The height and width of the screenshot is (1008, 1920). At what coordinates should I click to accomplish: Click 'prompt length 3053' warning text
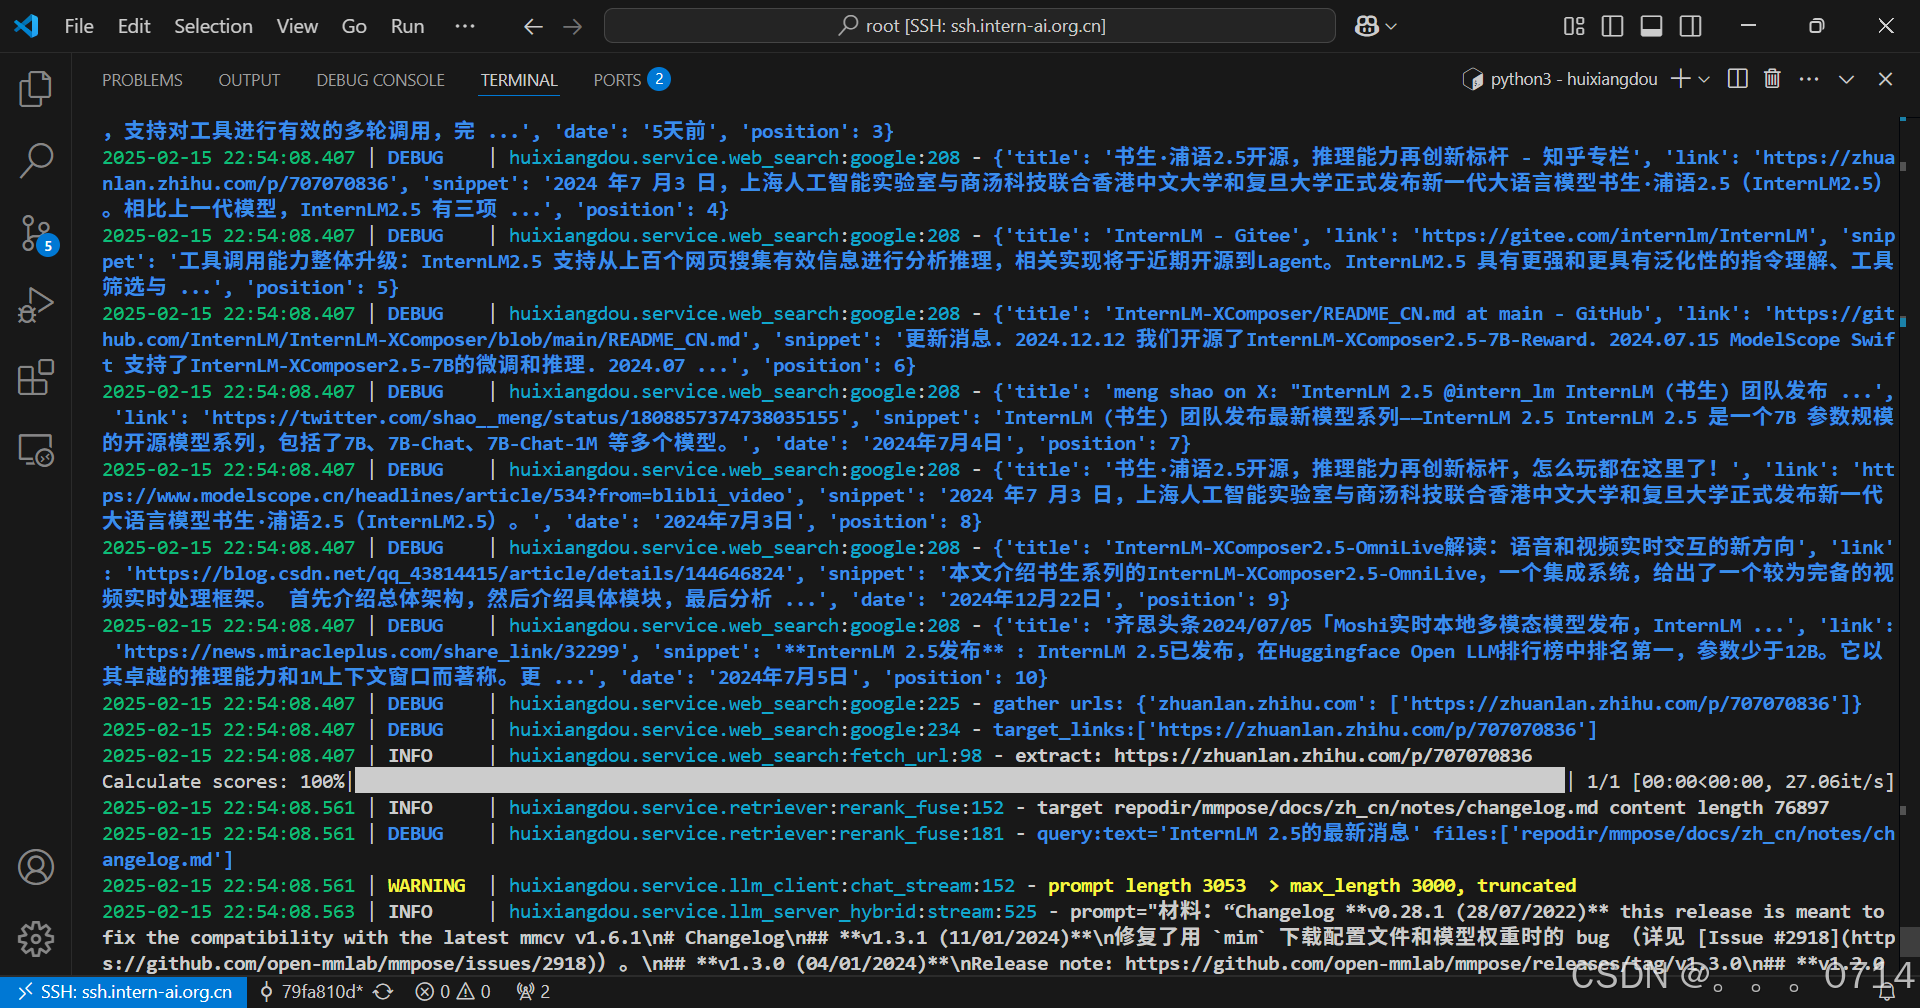(x=1147, y=886)
